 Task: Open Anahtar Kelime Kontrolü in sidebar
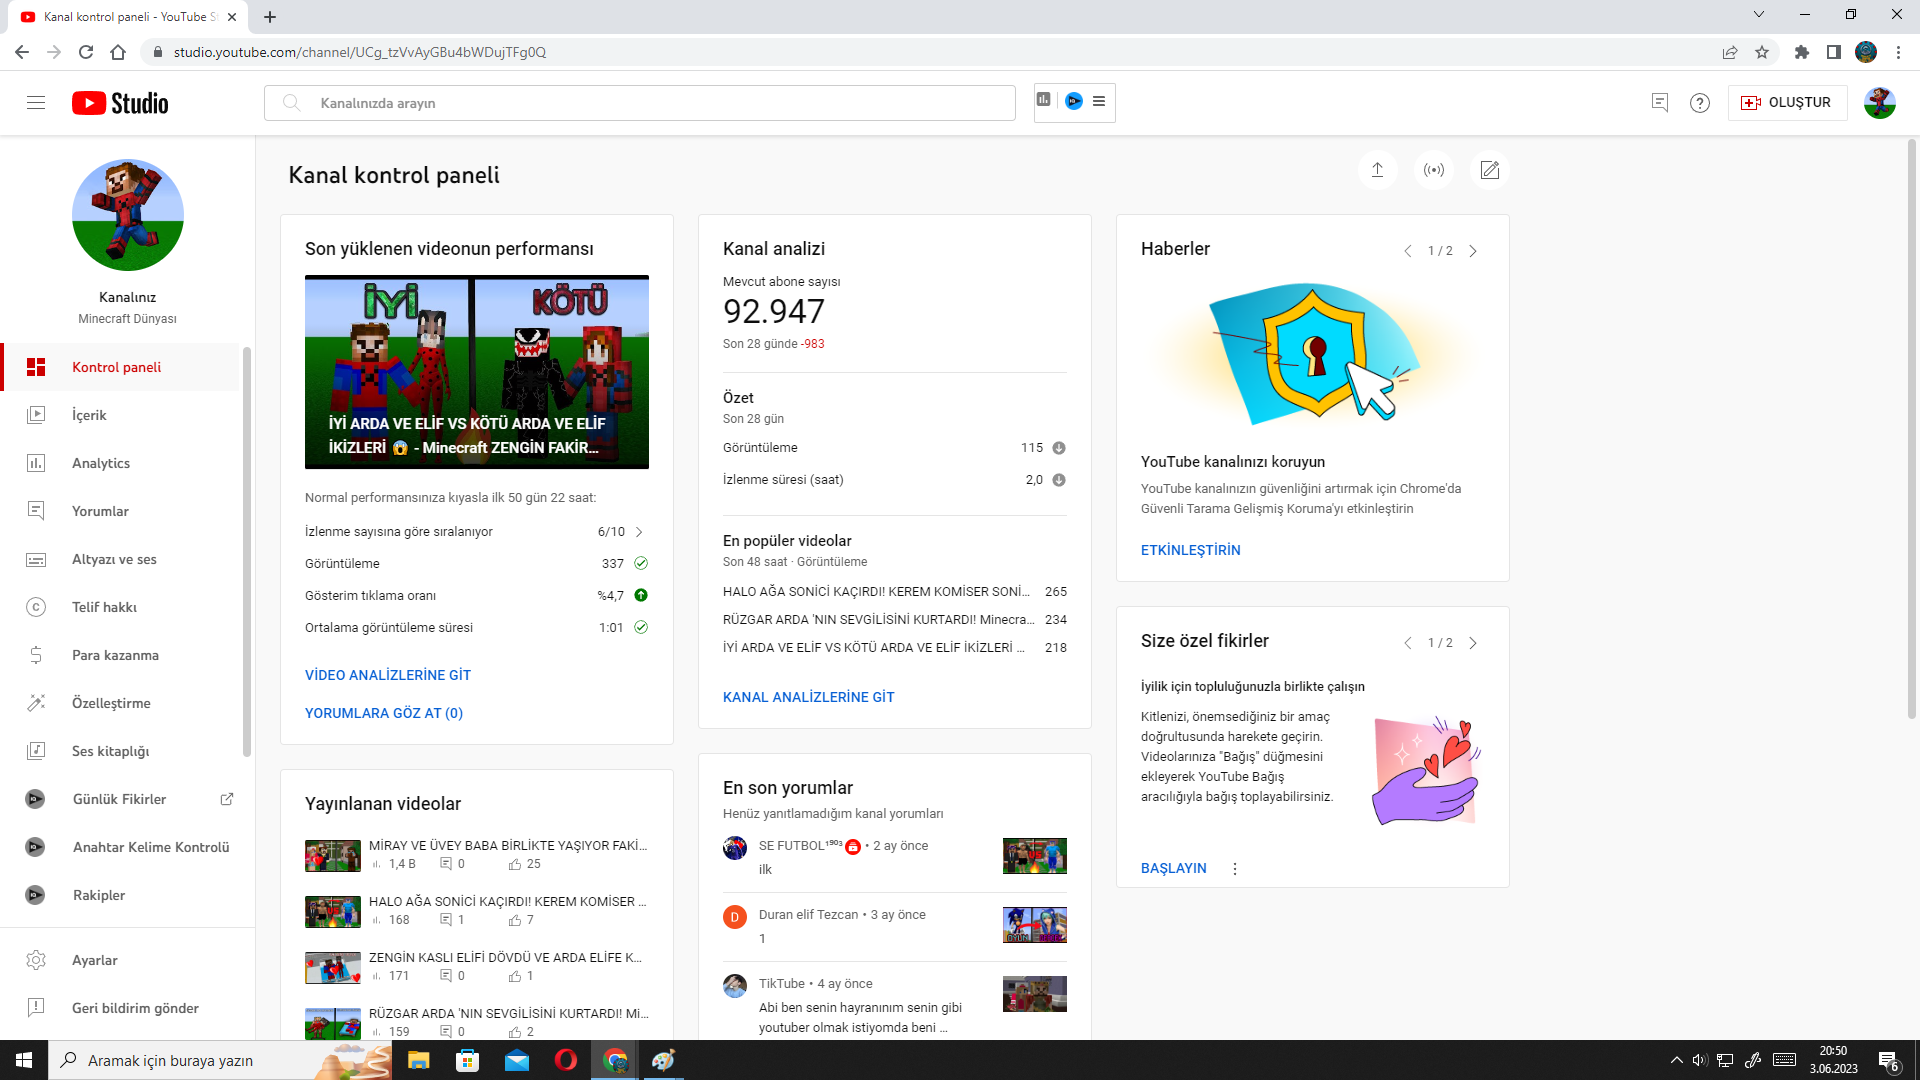click(122, 847)
